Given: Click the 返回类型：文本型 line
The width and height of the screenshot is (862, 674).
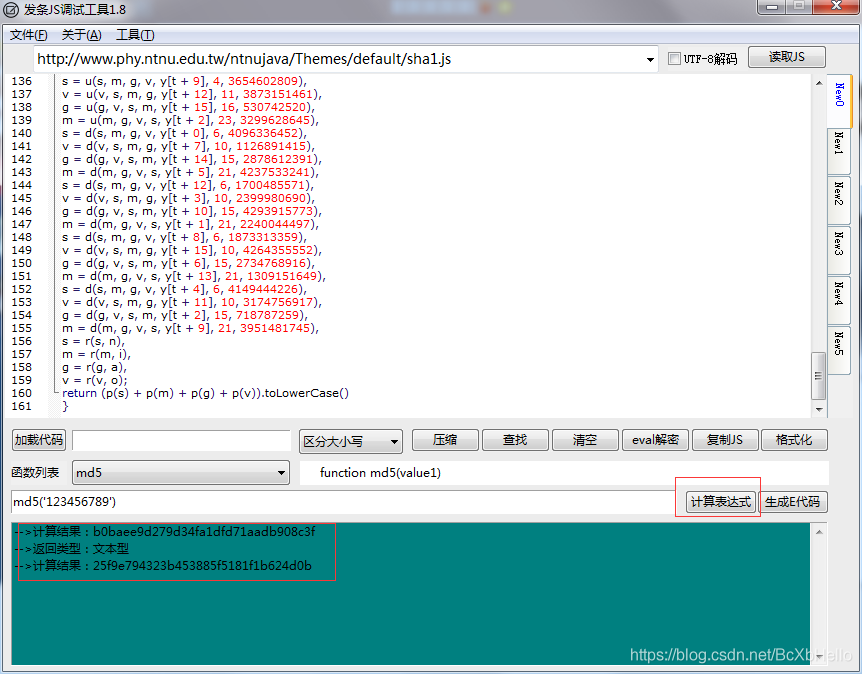Looking at the screenshot, I should (73, 549).
